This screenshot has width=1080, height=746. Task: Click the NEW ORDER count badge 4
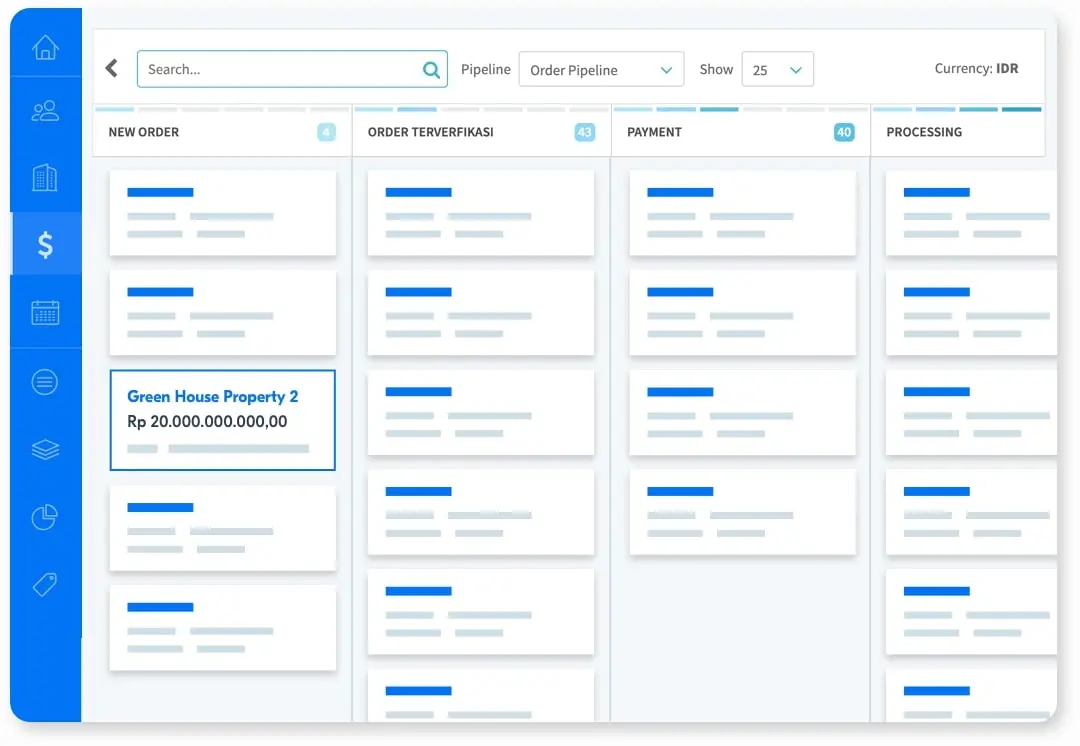[326, 132]
